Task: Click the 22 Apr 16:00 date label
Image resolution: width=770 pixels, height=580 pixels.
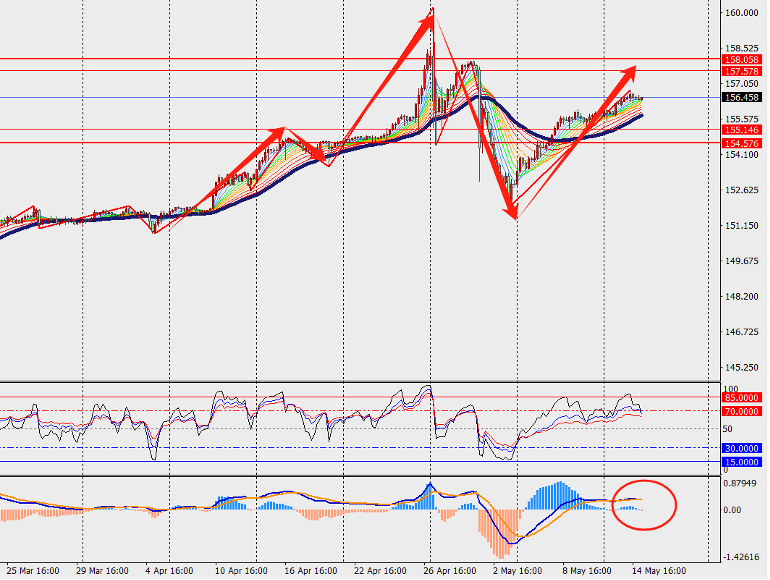Action: pos(380,571)
